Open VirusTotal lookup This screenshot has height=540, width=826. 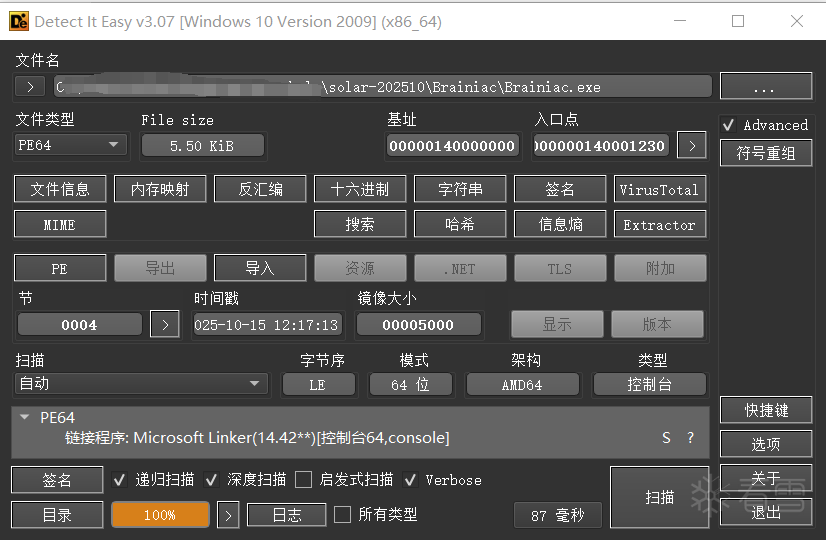[660, 189]
